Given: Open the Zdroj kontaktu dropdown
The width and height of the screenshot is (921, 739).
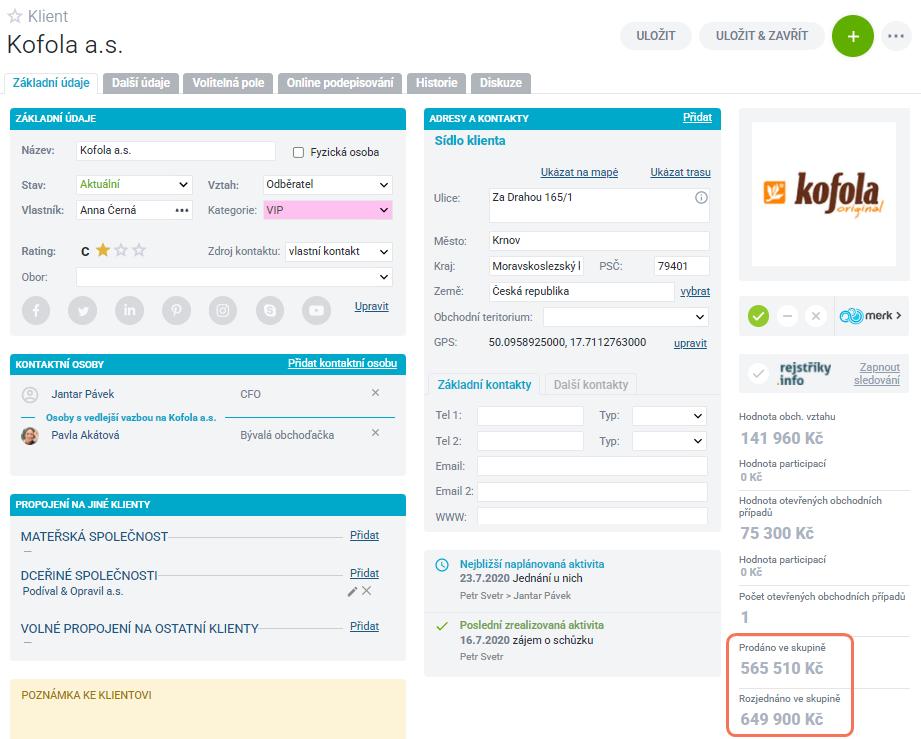Looking at the screenshot, I should click(339, 251).
